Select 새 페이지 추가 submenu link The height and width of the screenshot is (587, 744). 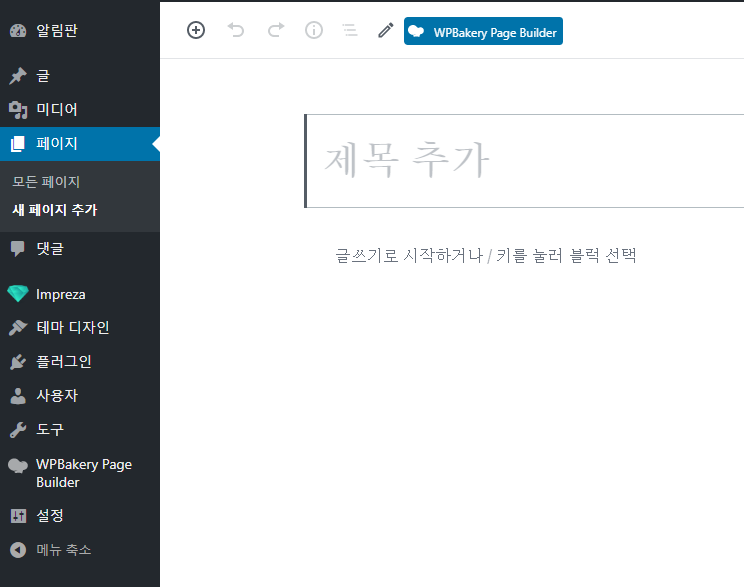click(55, 210)
